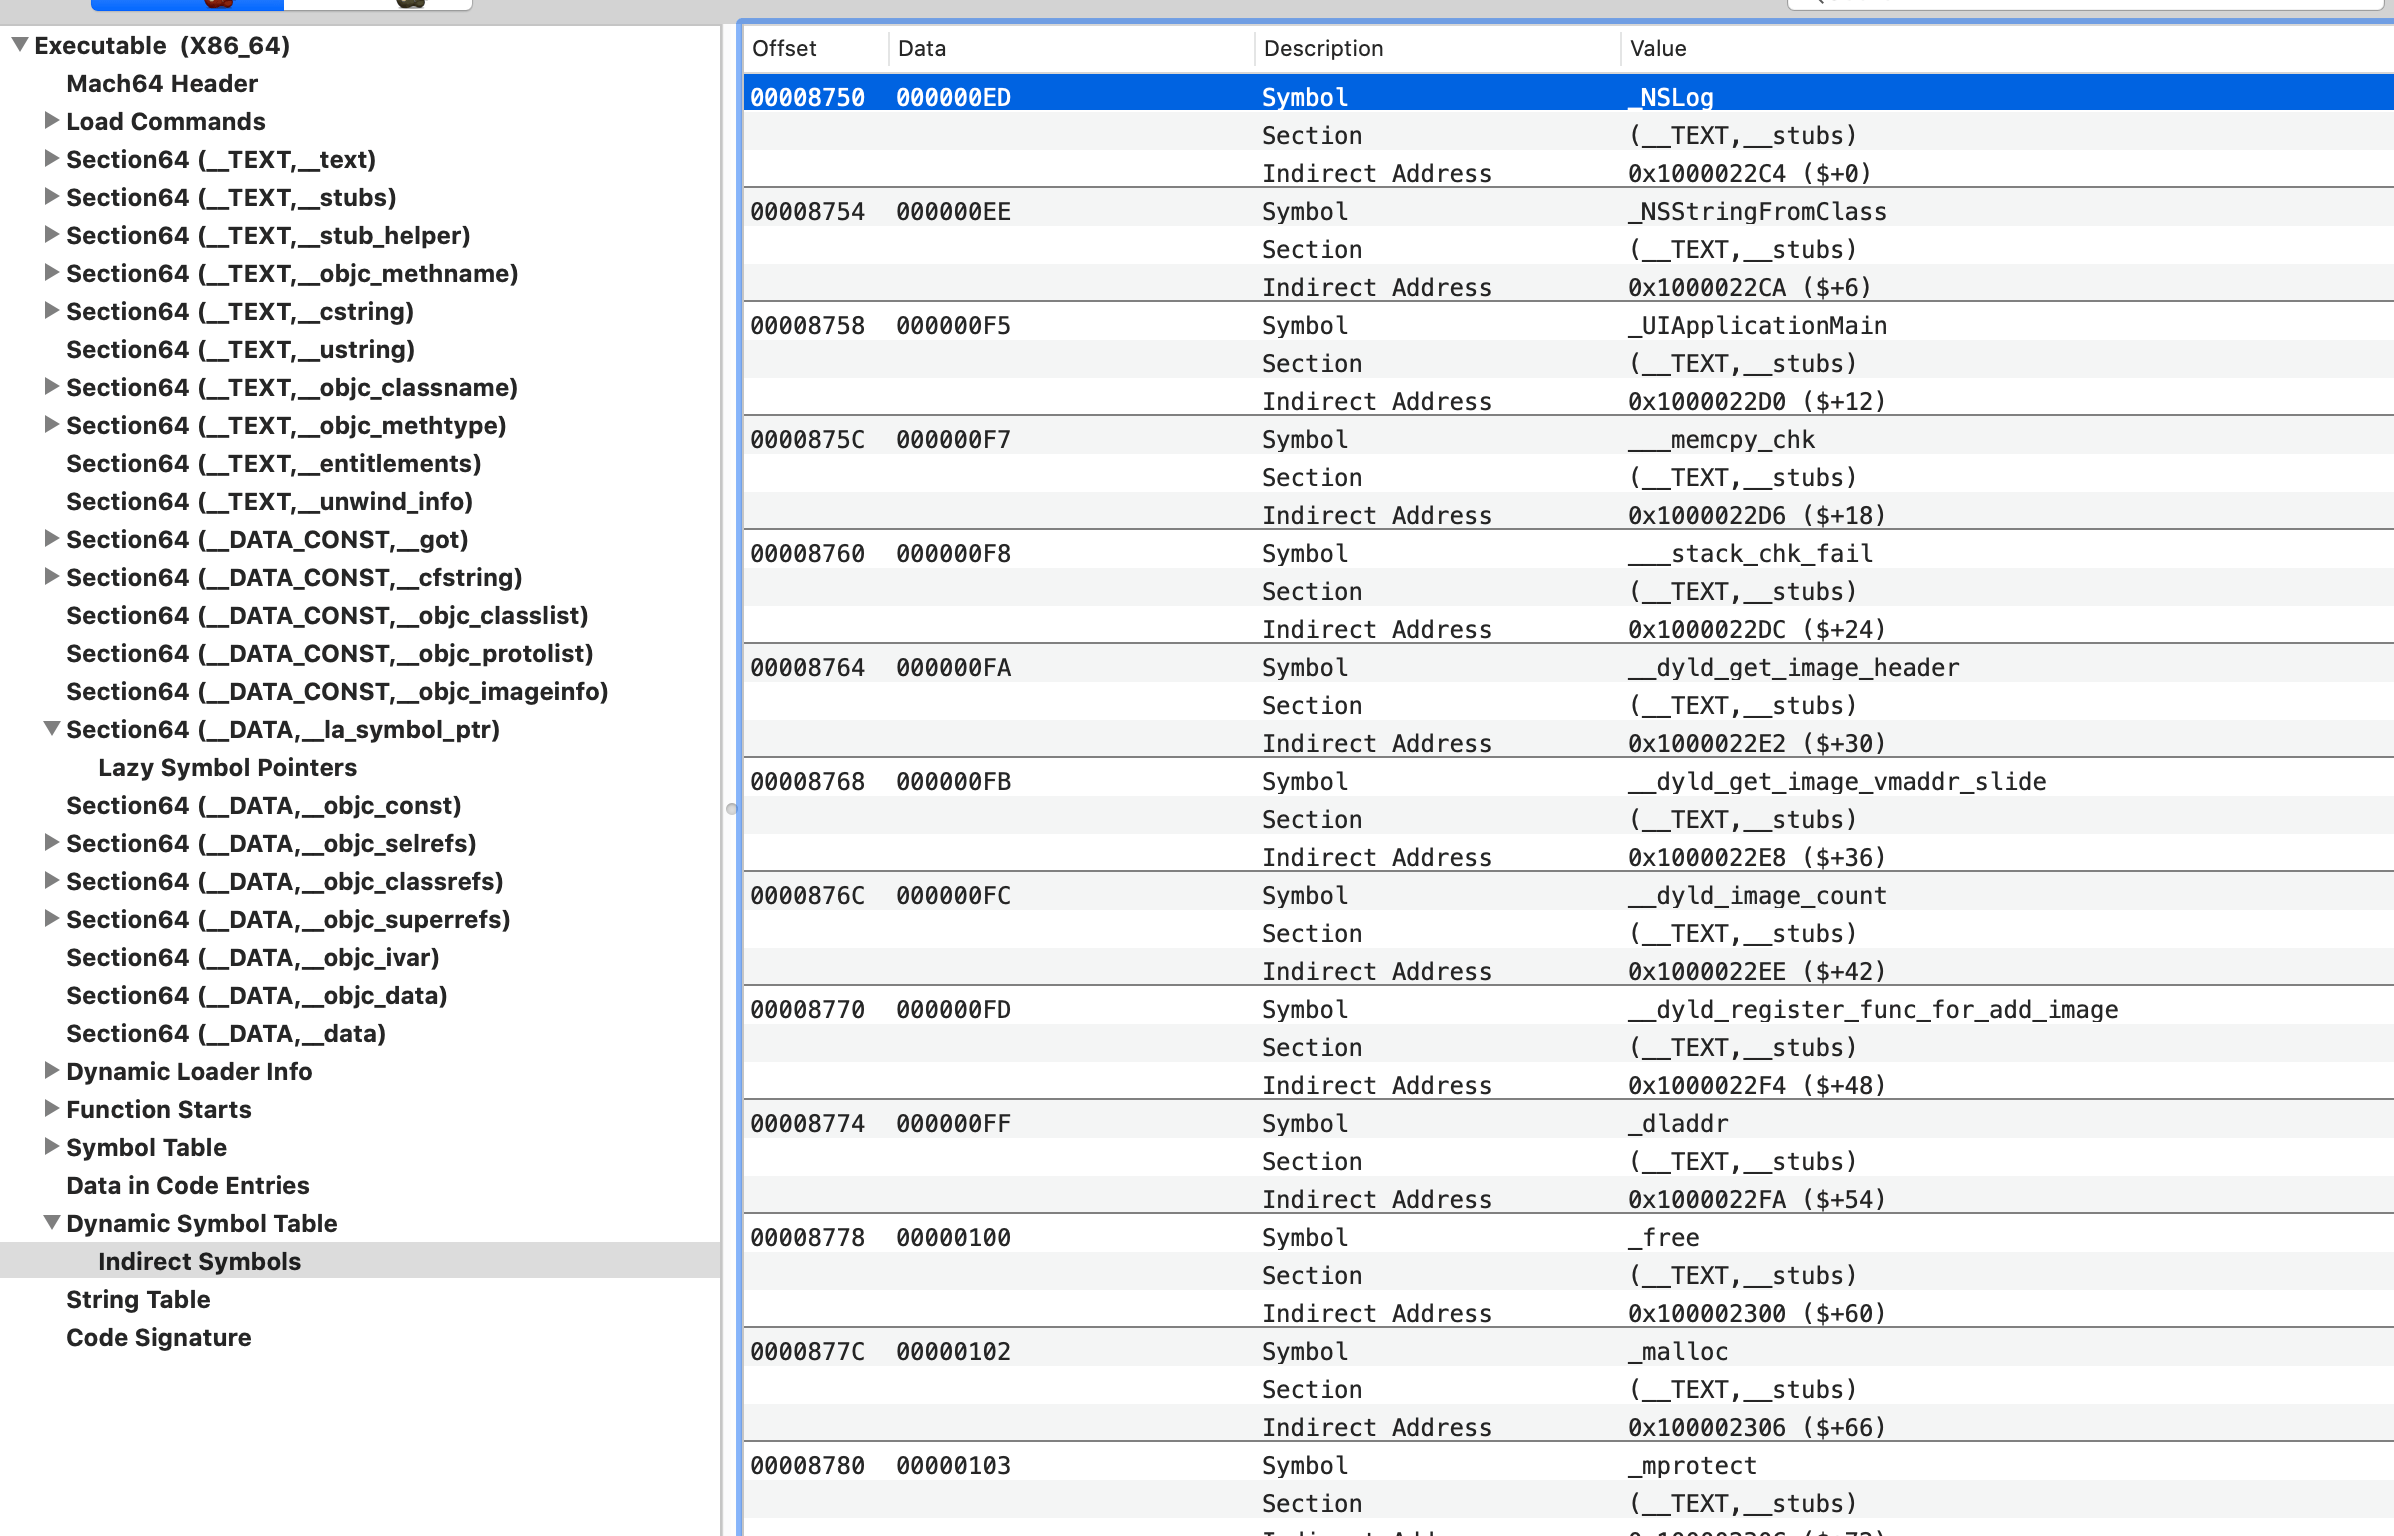Collapse the Executable (X86_64) root node
Screen dimensions: 2394x1536
[19, 45]
